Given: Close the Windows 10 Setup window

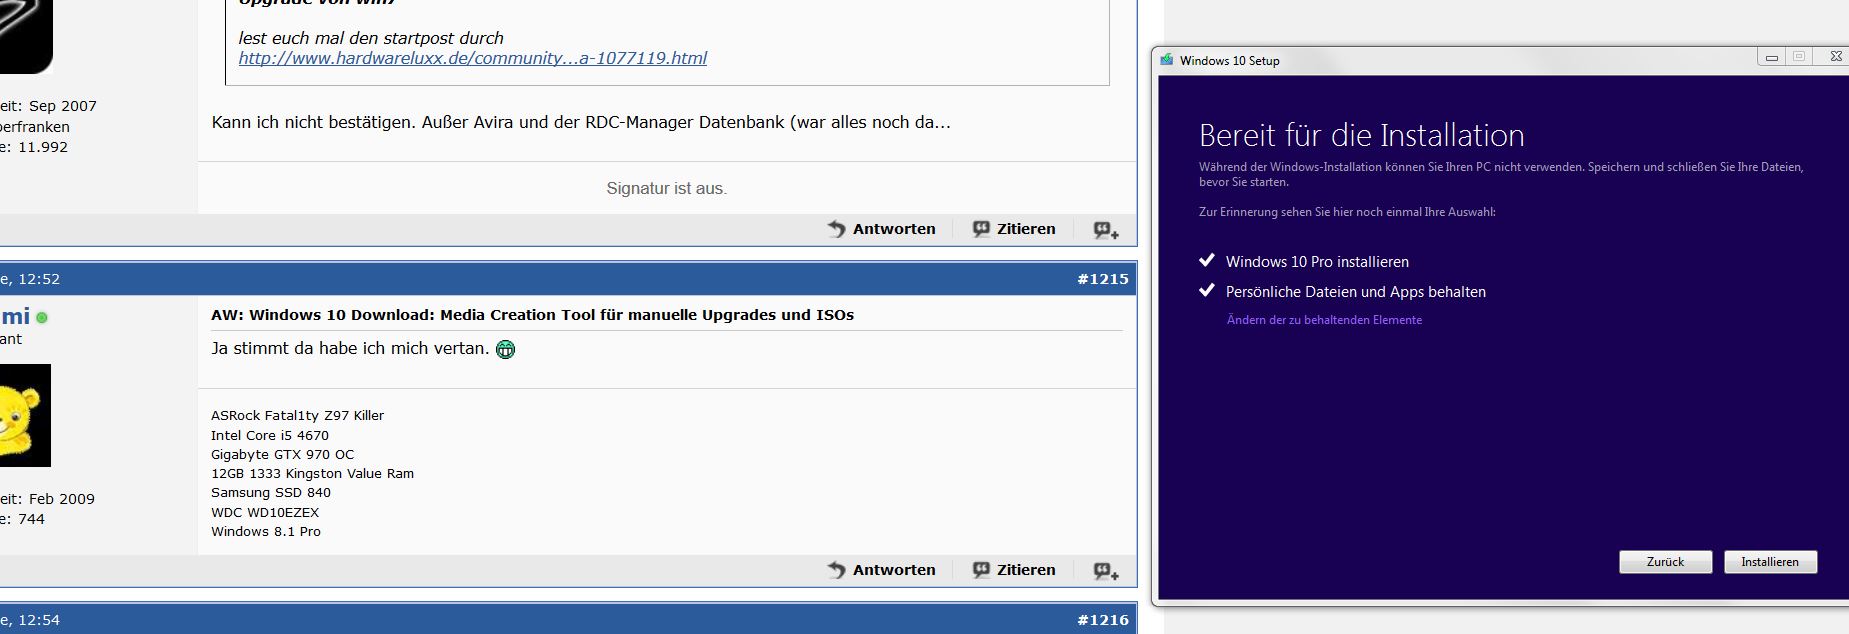Looking at the screenshot, I should pyautogui.click(x=1835, y=57).
